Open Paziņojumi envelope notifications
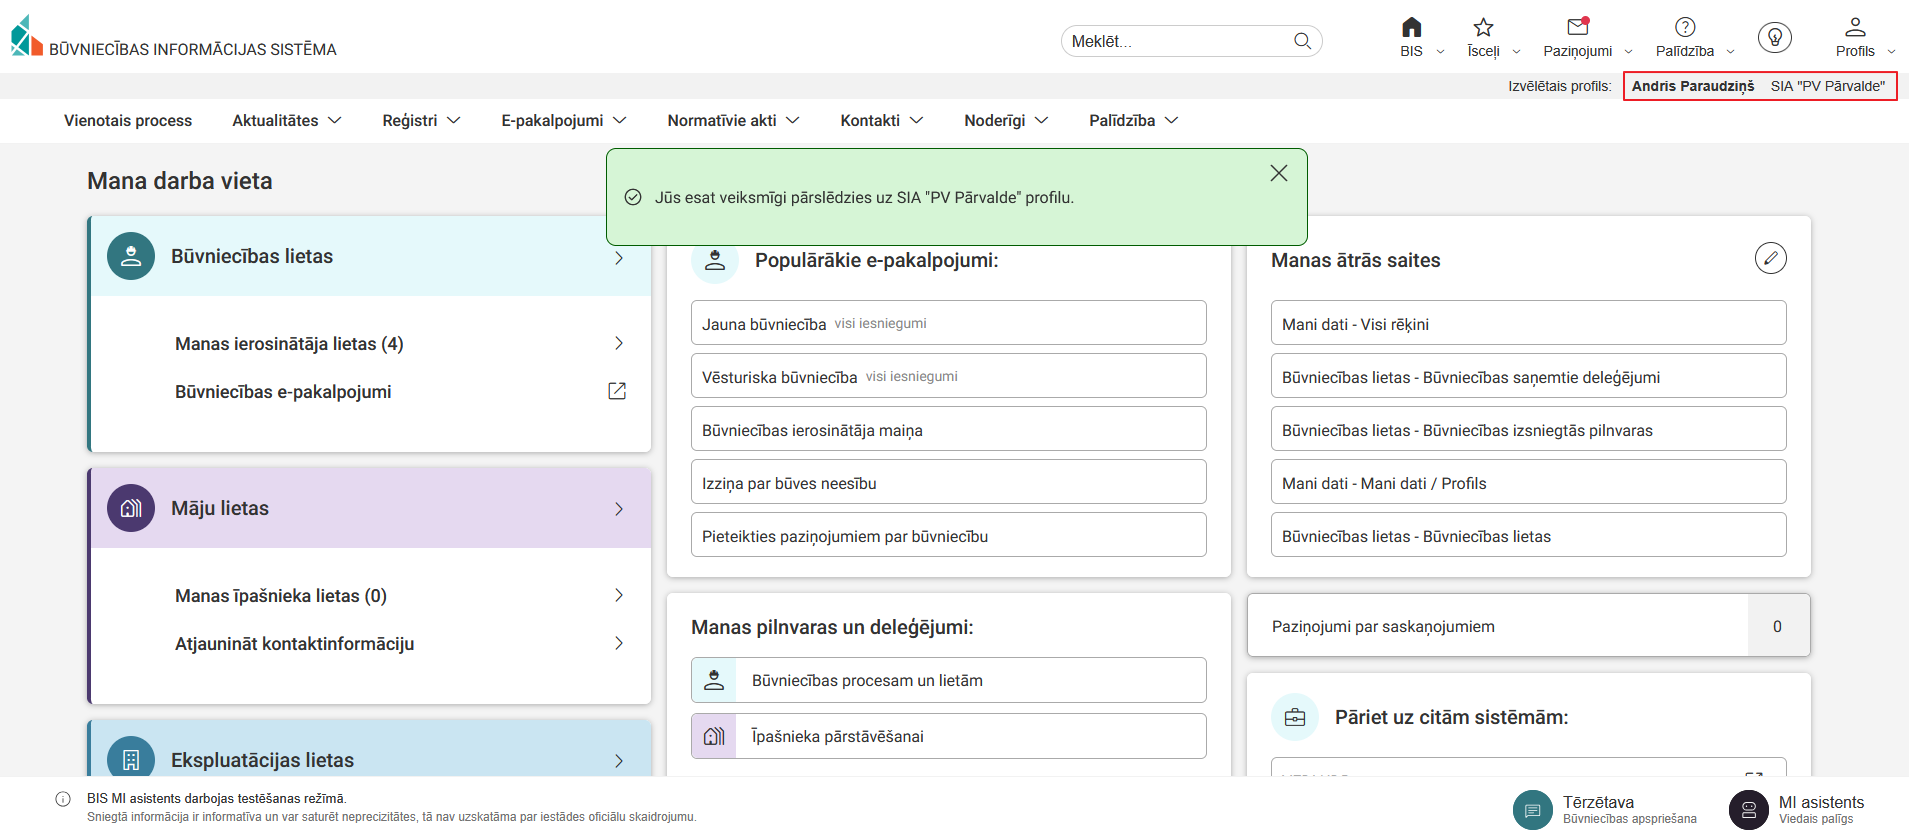Image resolution: width=1909 pixels, height=839 pixels. click(x=1577, y=28)
